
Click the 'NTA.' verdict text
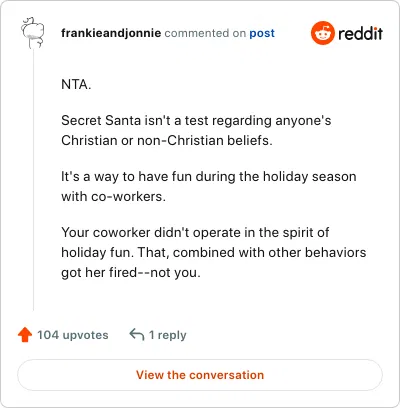coord(76,84)
